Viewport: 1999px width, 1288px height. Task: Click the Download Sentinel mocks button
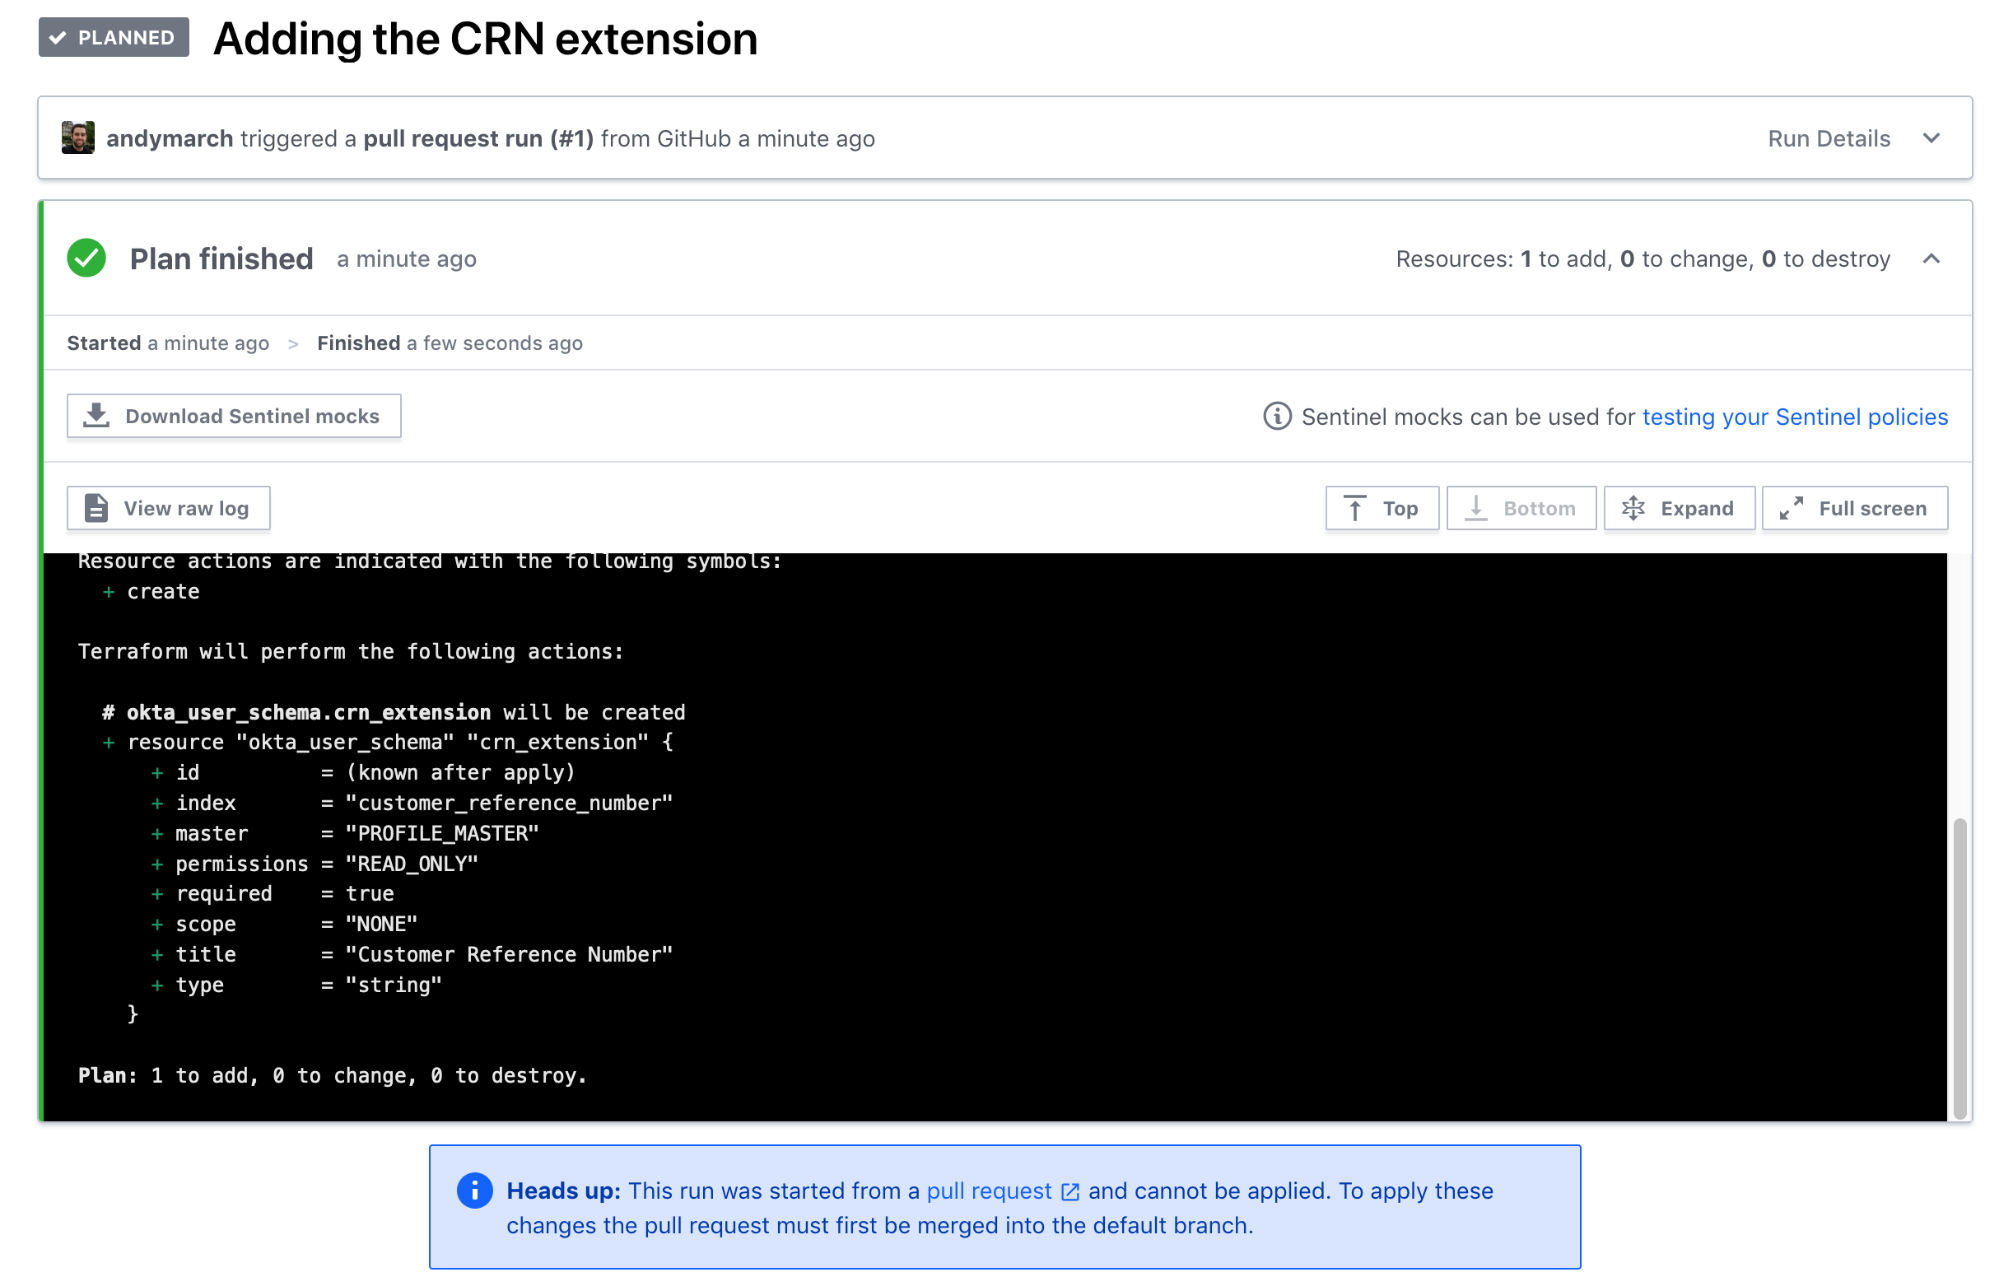click(234, 416)
